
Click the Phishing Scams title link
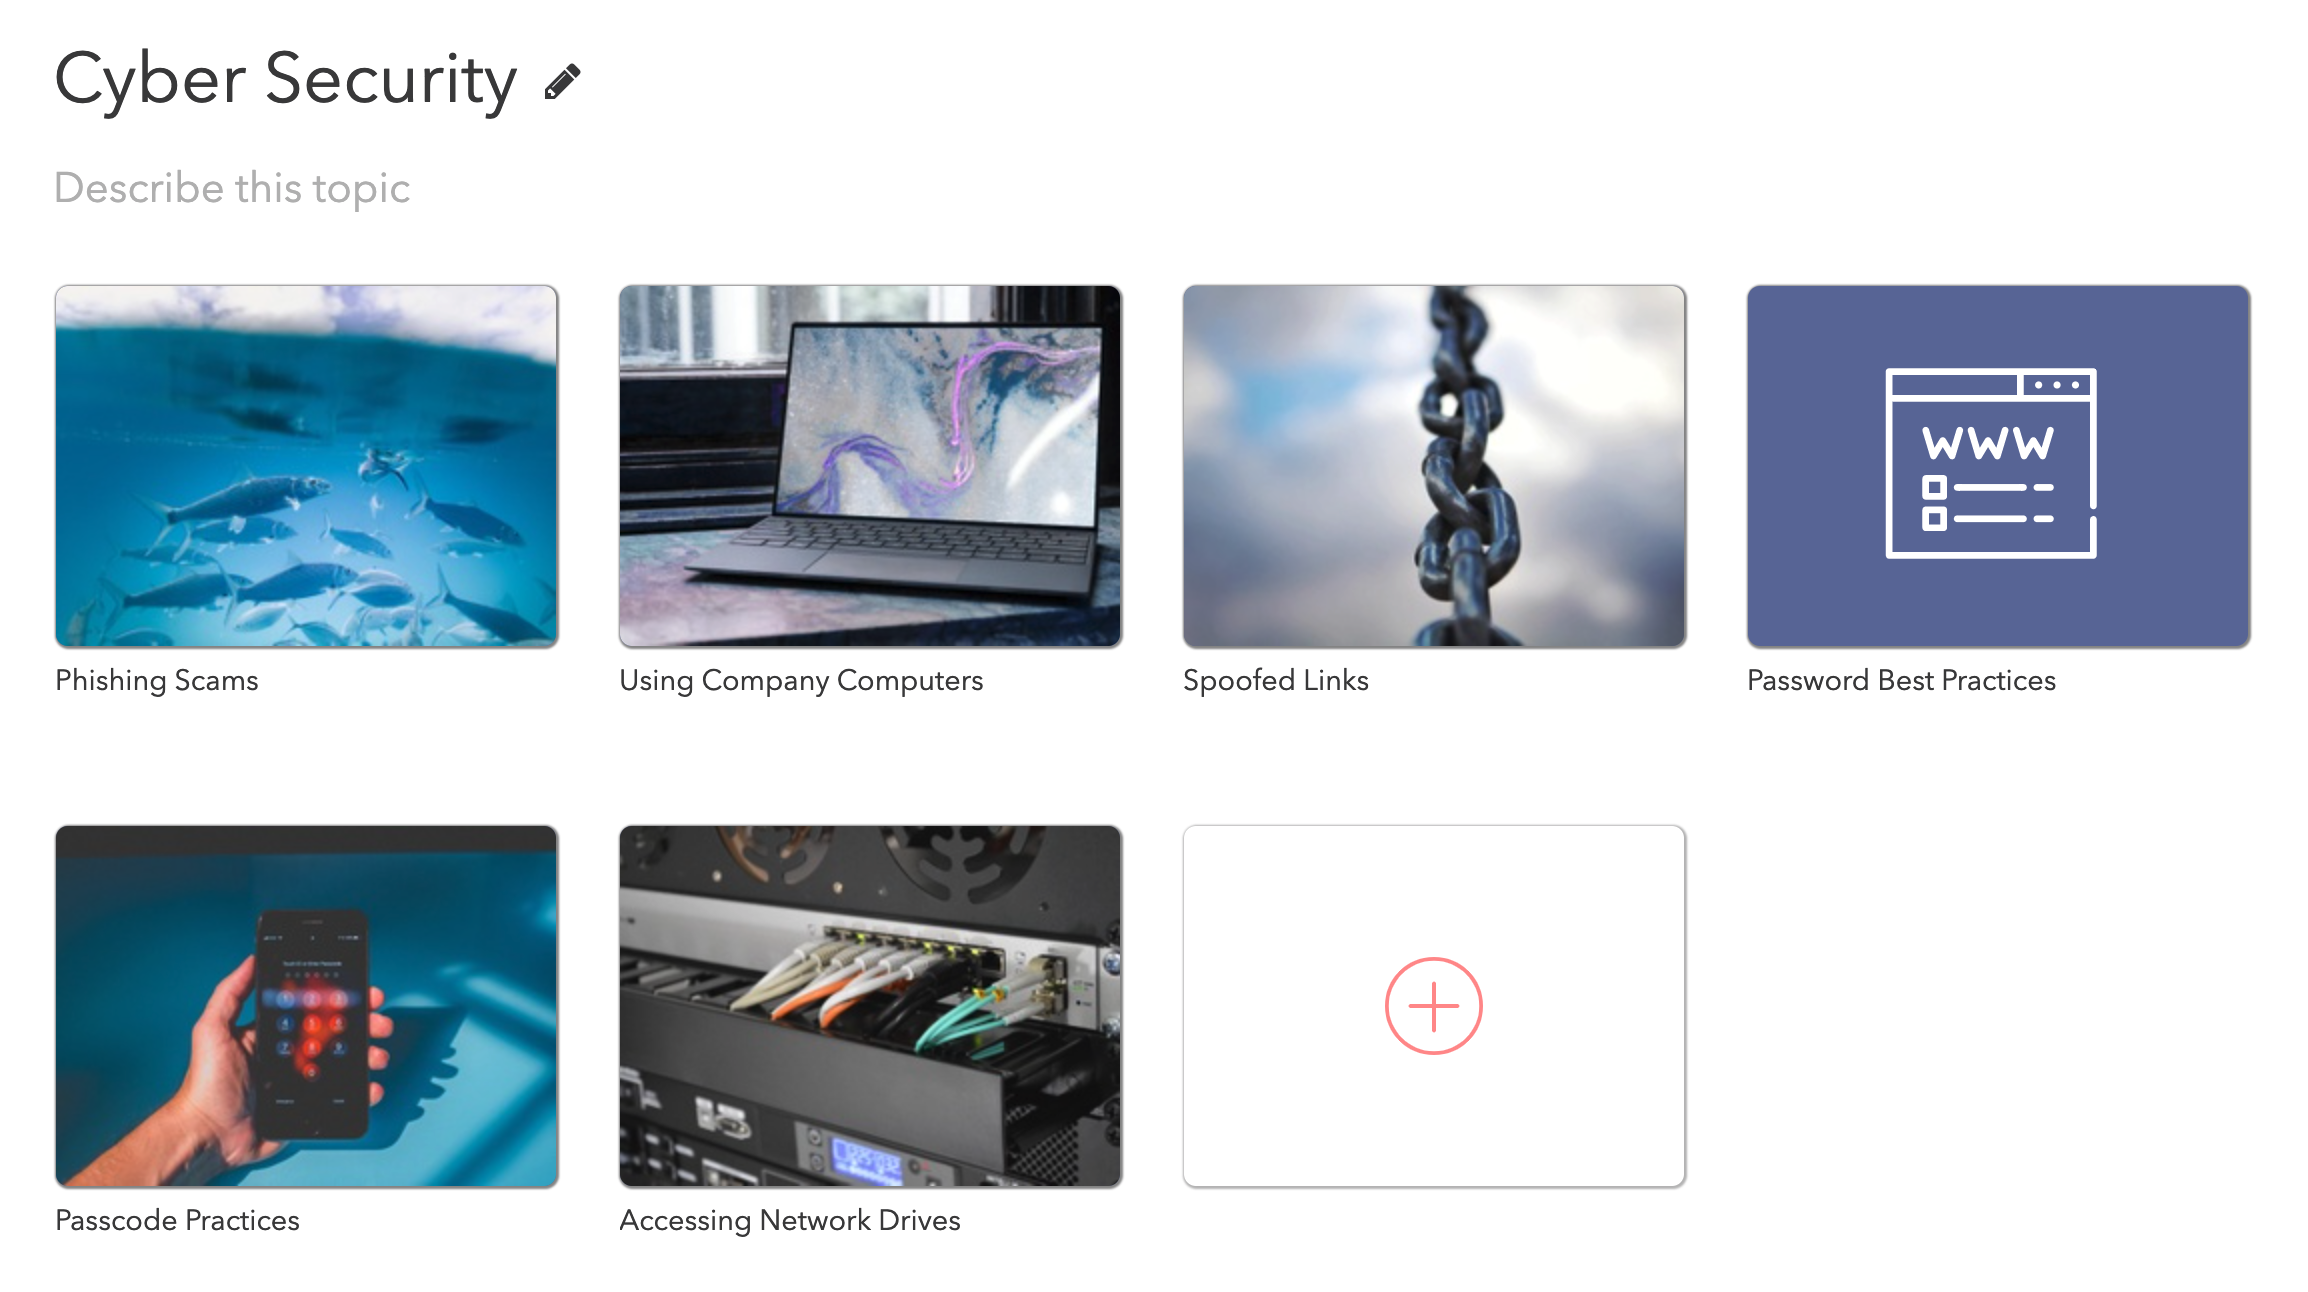click(157, 680)
